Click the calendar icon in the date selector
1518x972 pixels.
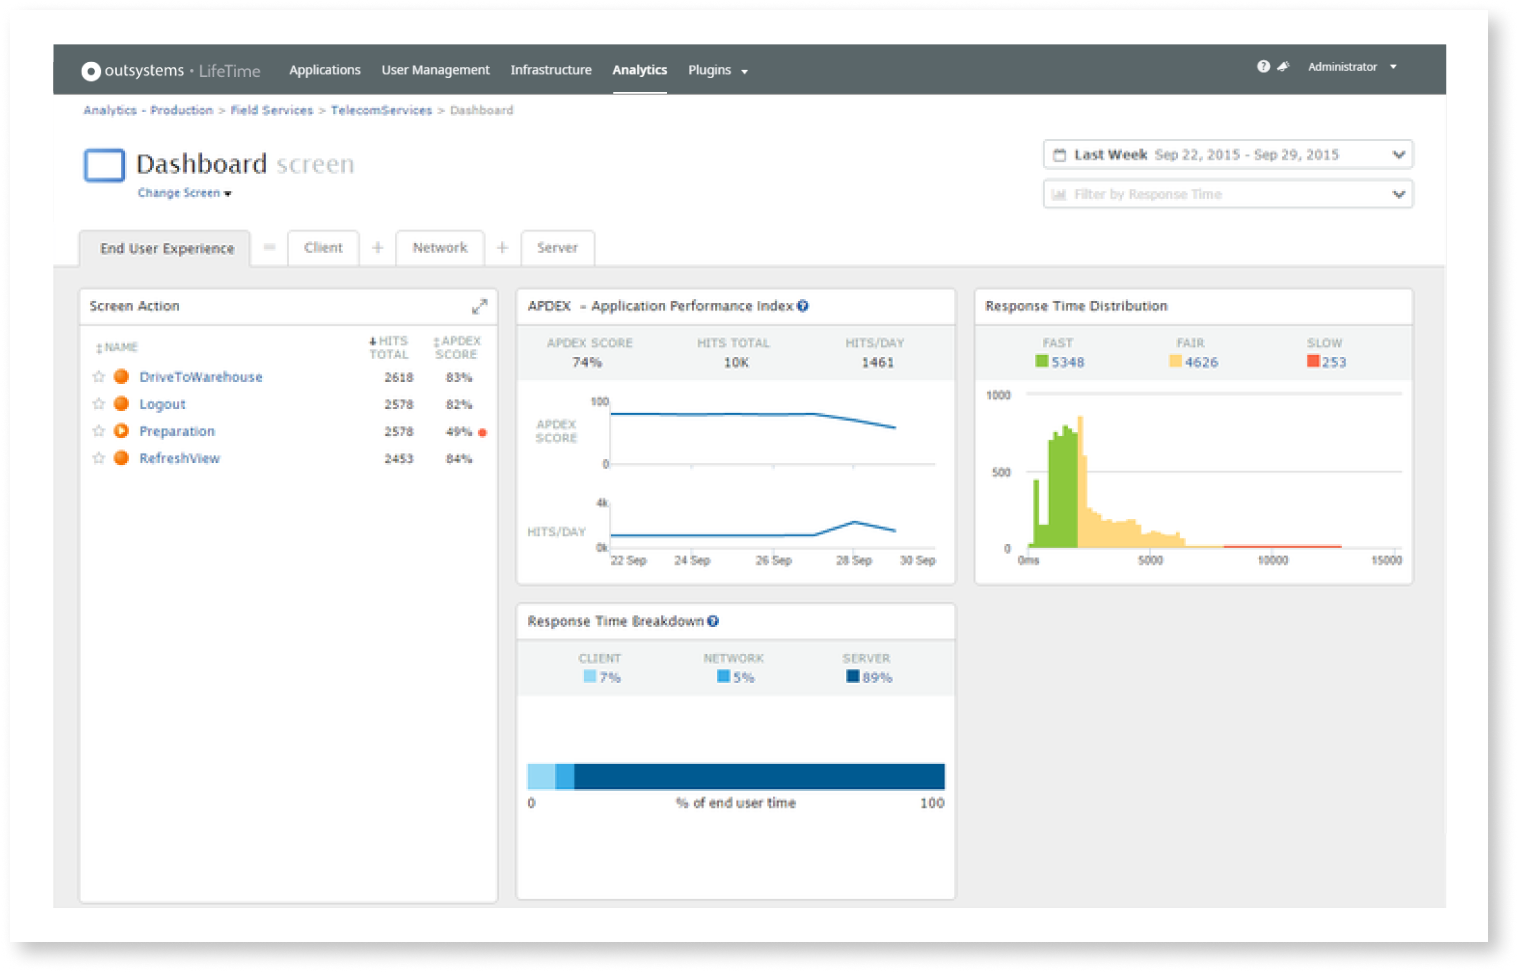[x=1060, y=154]
